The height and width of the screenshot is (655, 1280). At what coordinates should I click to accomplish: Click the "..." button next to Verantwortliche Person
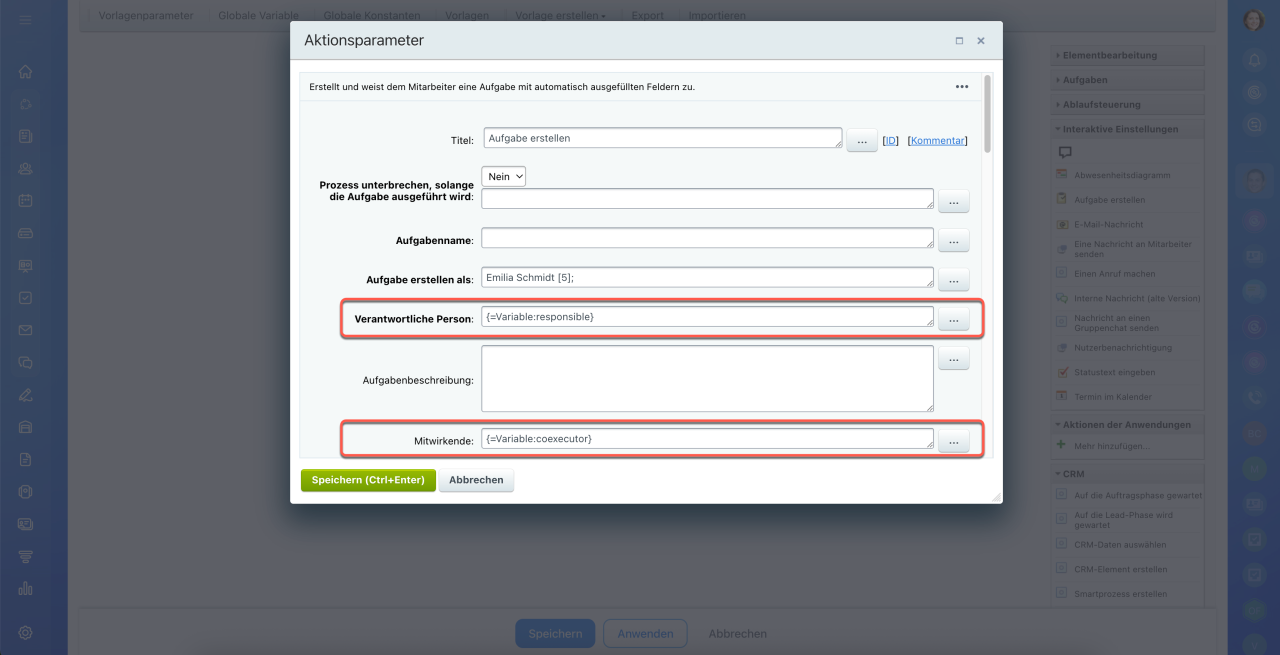(x=953, y=320)
